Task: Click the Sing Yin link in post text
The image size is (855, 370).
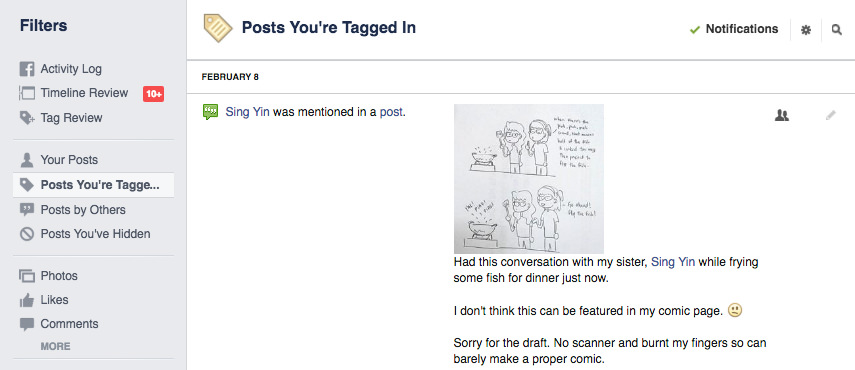Action: tap(673, 262)
